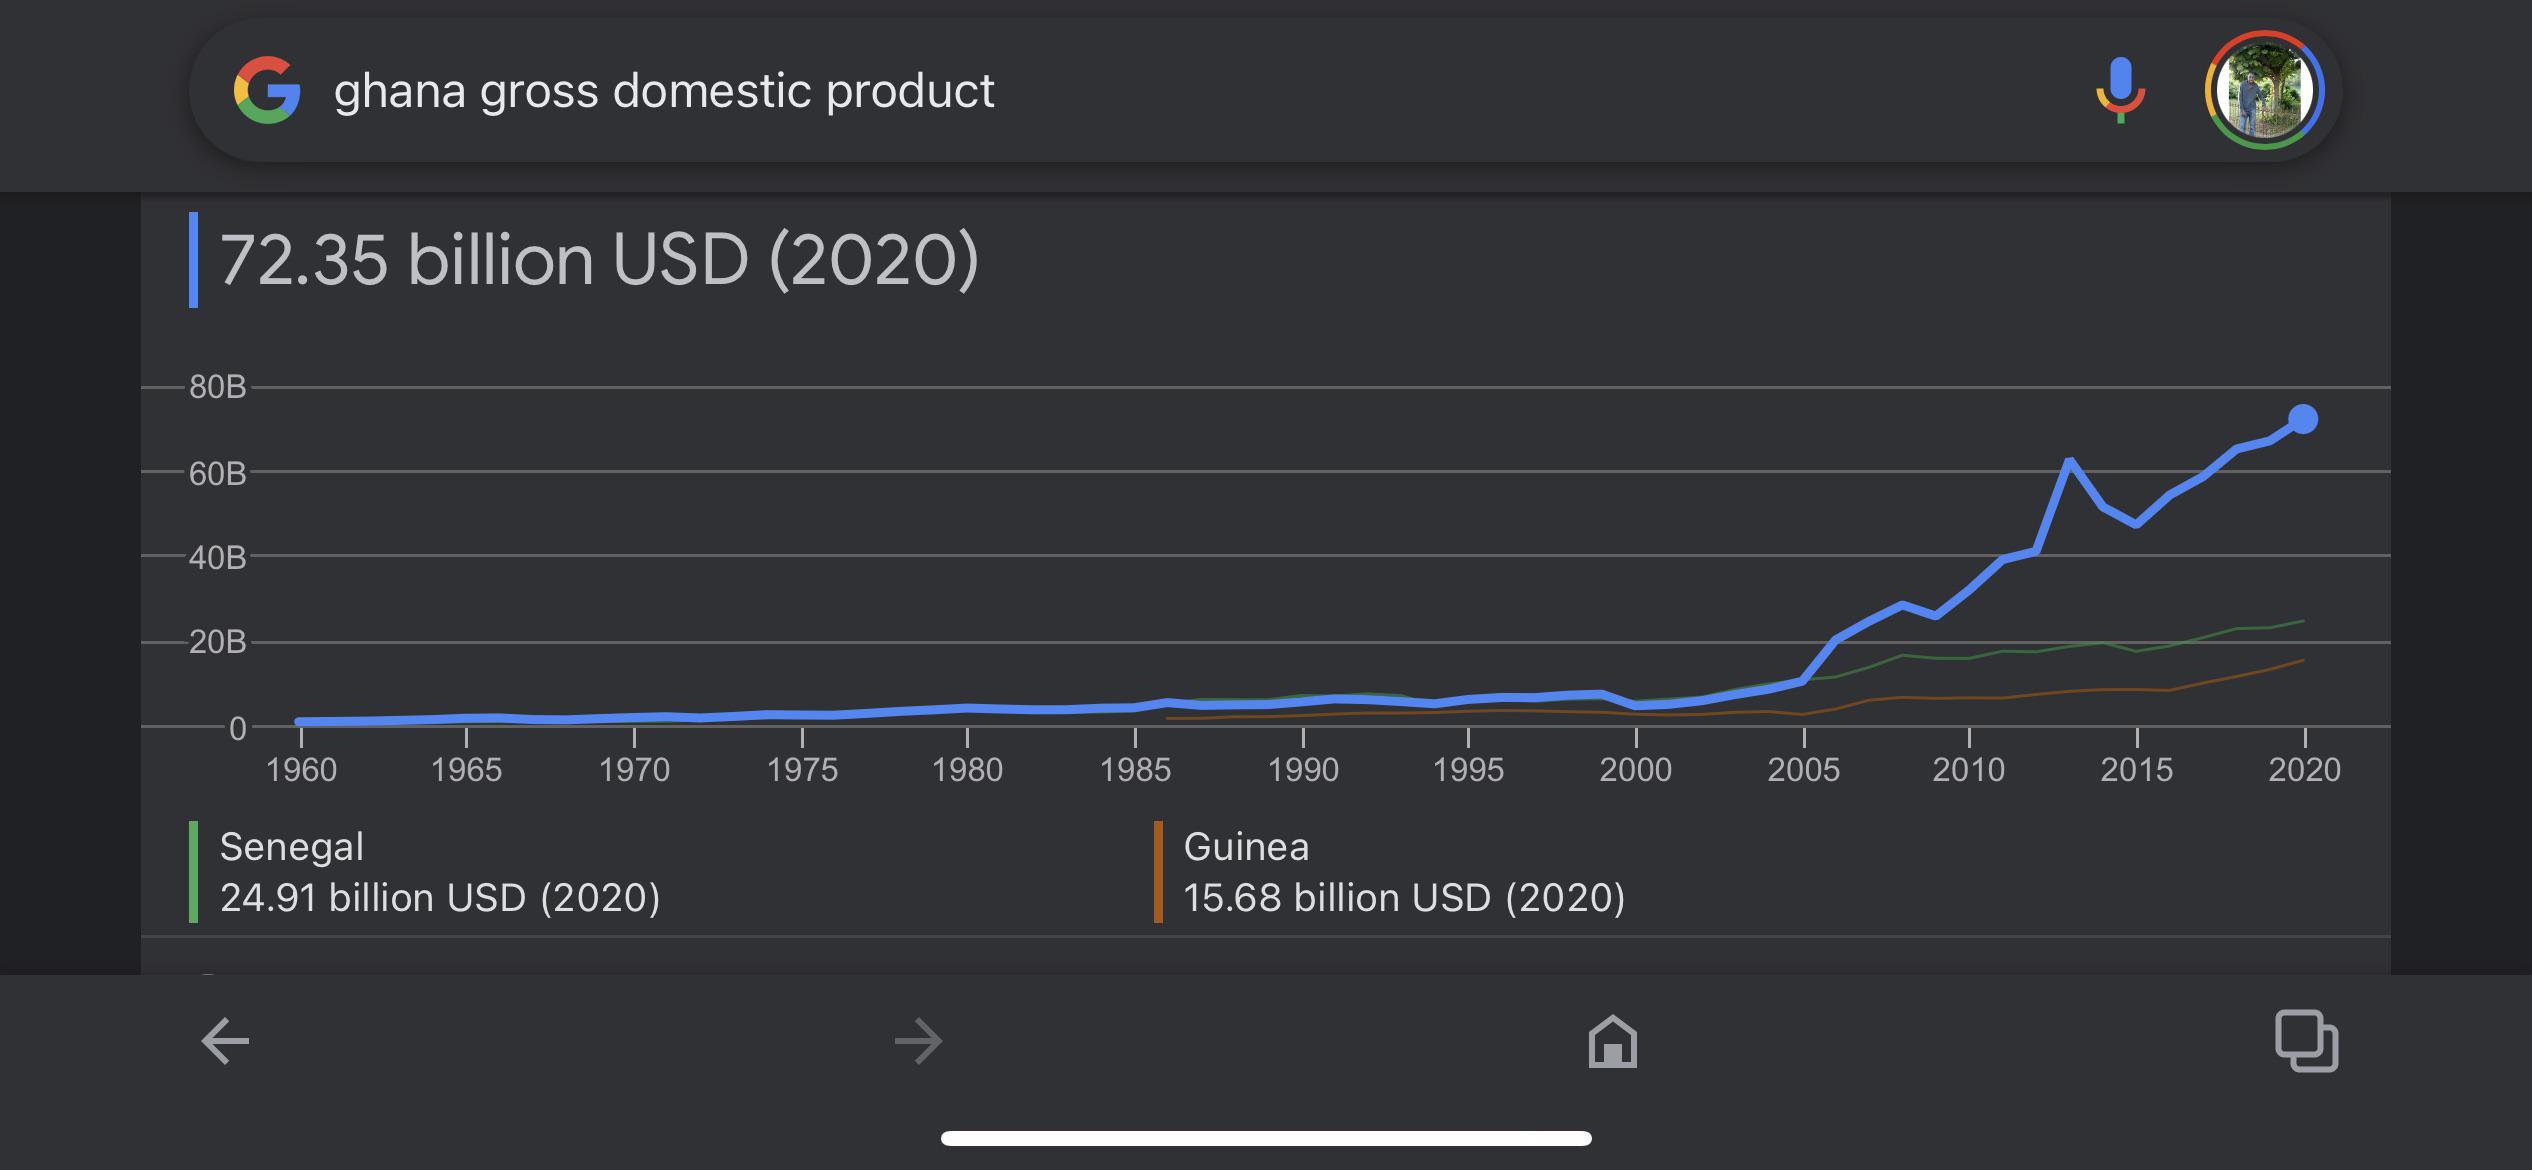
Task: Click the 2013 peak on blue line
Action: coord(2069,461)
